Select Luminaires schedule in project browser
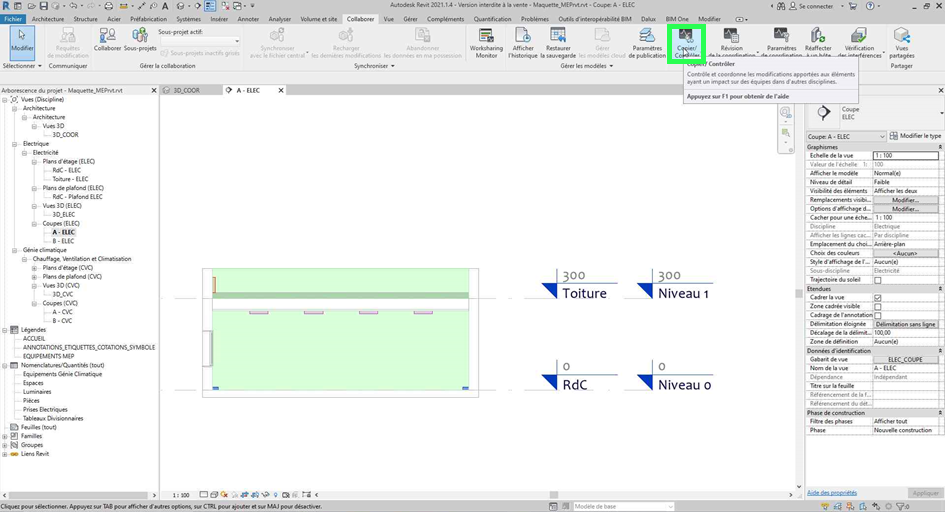This screenshot has height=512, width=945. [x=37, y=392]
